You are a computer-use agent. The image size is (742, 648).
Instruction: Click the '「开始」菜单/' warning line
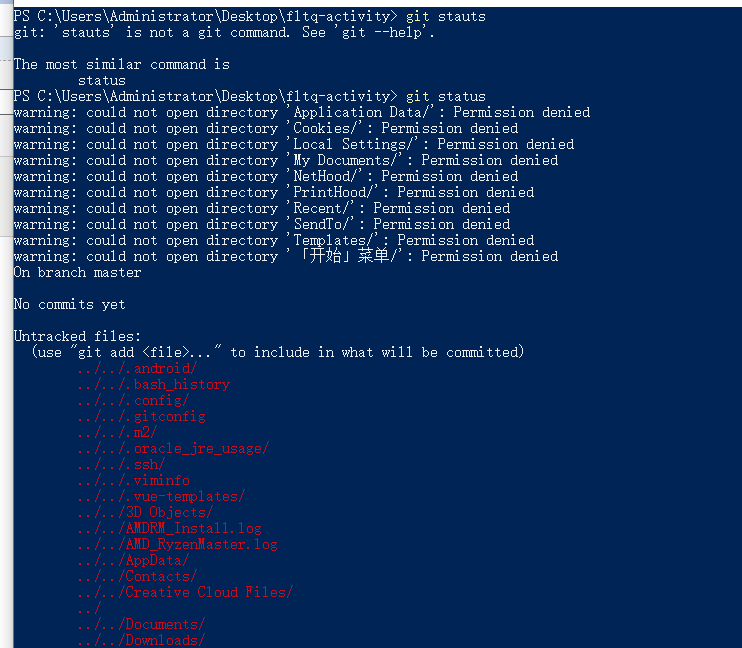tap(286, 257)
